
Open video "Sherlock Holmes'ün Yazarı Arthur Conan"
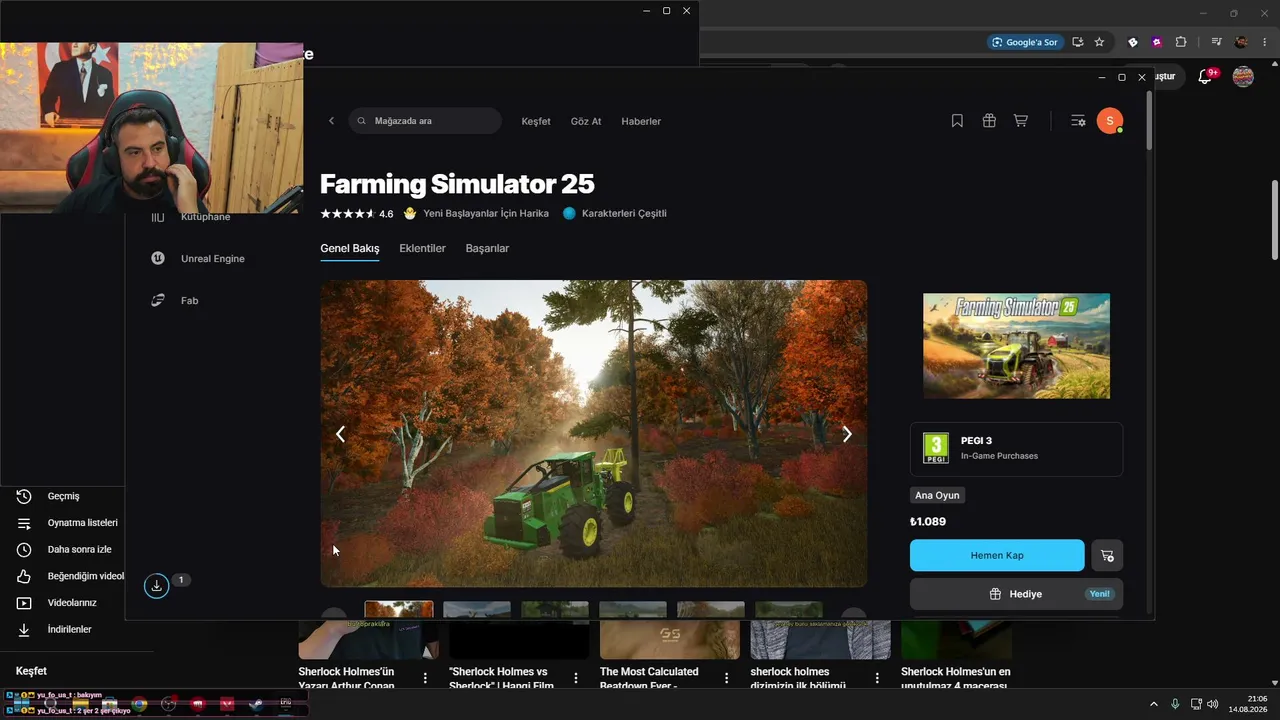[347, 678]
